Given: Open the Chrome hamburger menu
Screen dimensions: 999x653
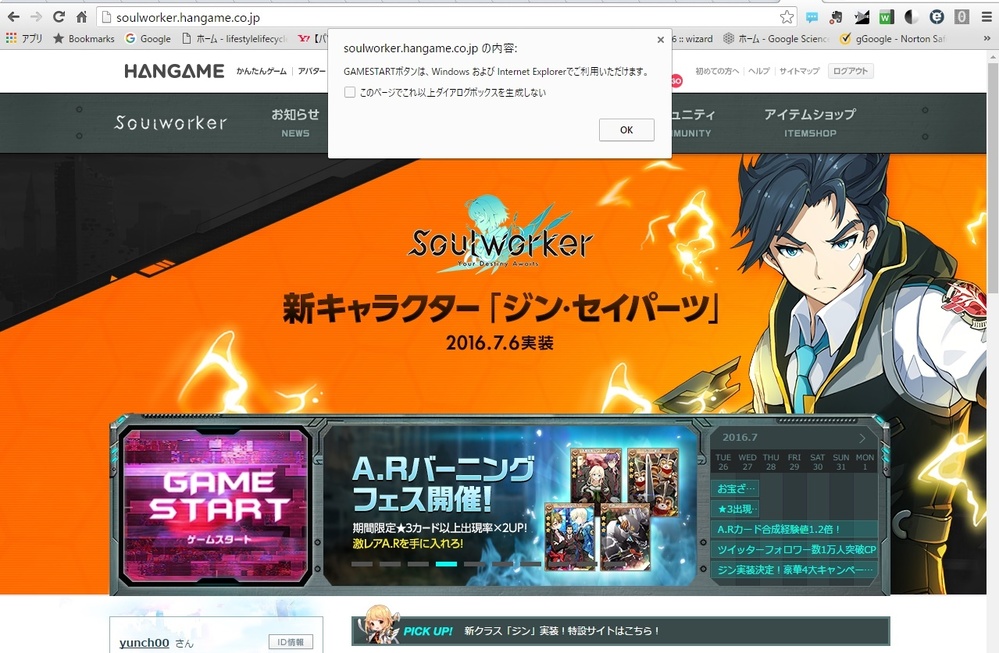Looking at the screenshot, I should tap(984, 17).
